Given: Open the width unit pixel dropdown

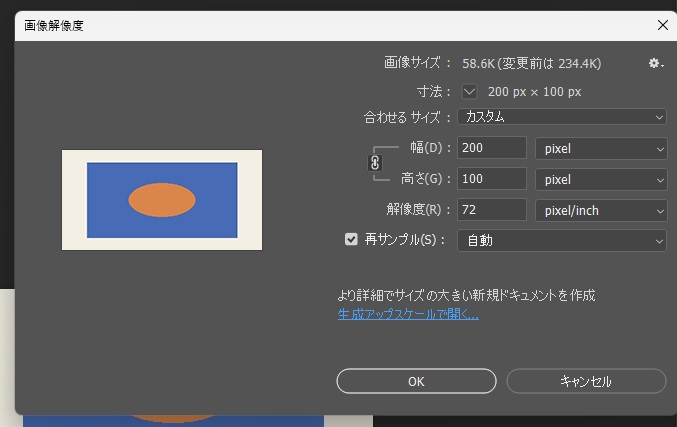Looking at the screenshot, I should pos(601,149).
